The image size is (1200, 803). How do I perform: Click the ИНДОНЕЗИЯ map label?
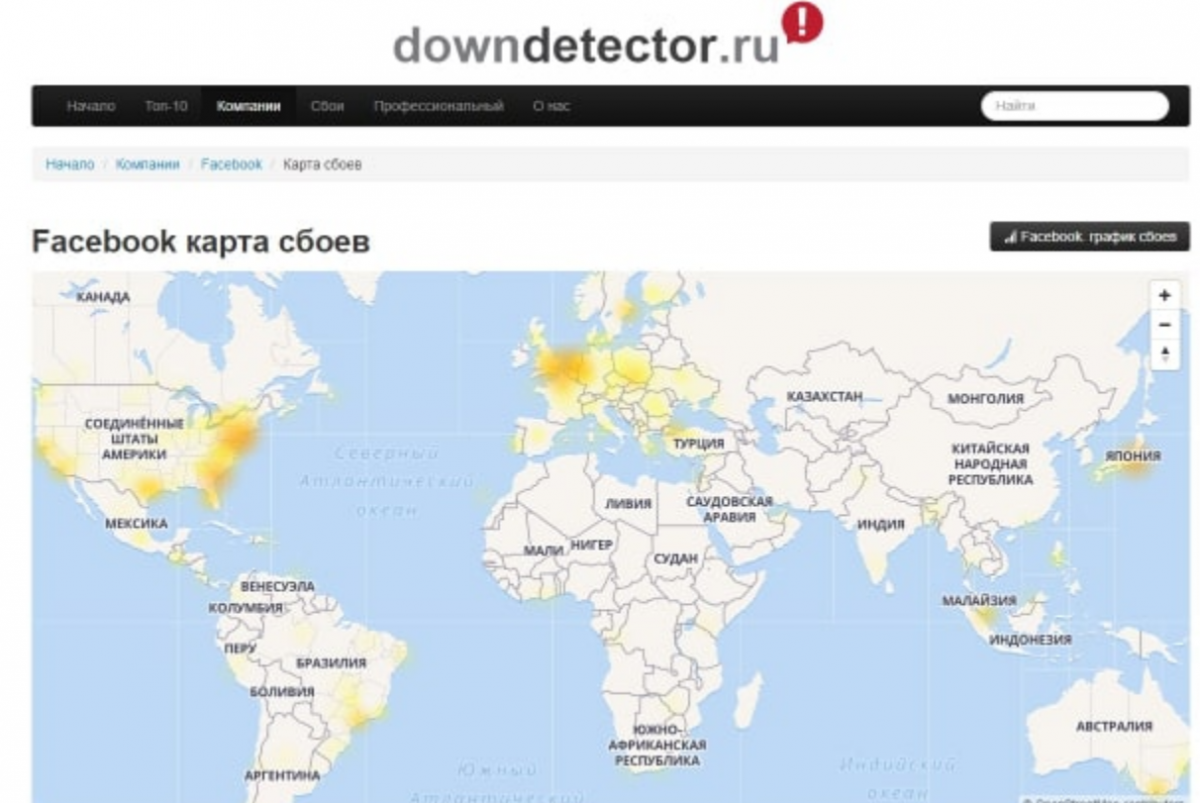click(1030, 639)
